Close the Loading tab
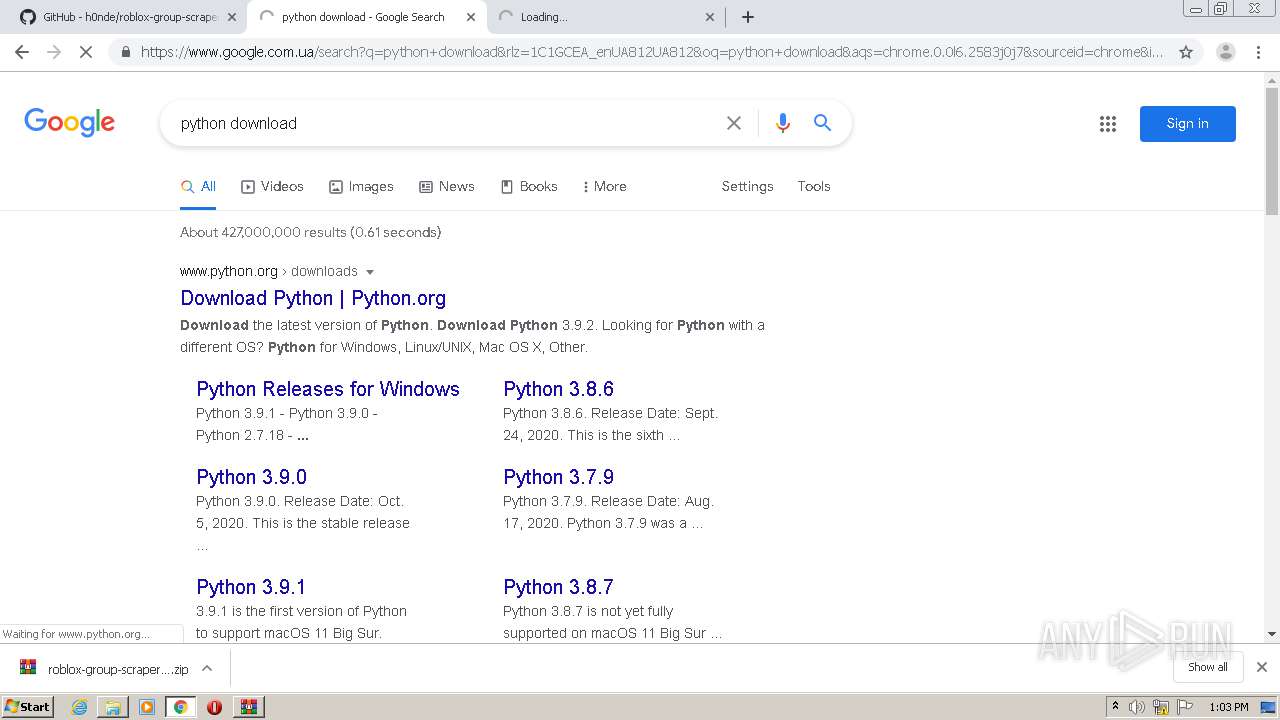Viewport: 1280px width, 720px height. point(710,17)
